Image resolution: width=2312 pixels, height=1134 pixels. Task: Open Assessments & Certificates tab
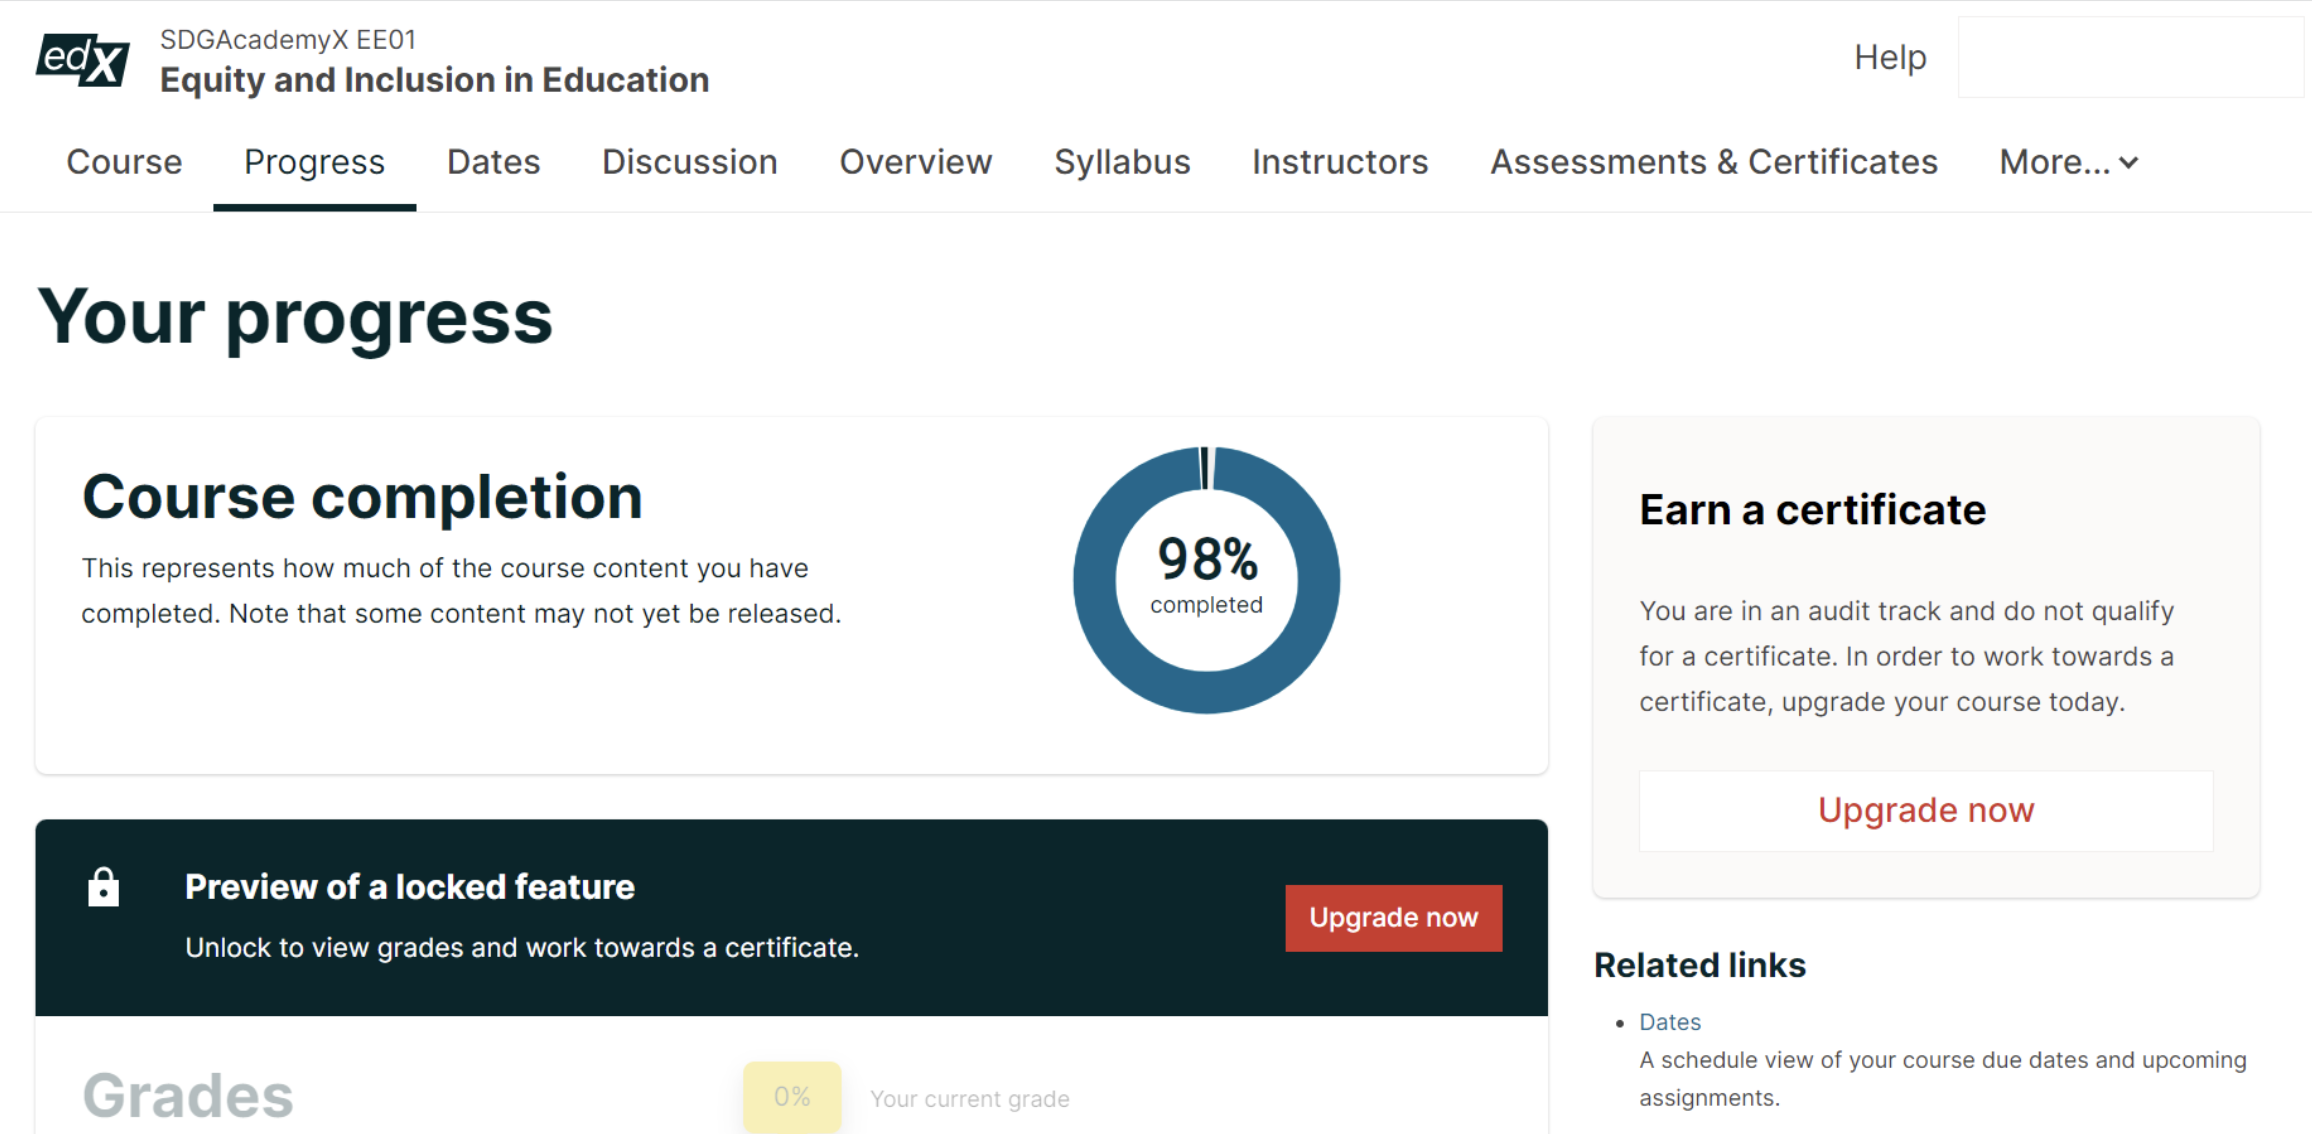point(1714,162)
